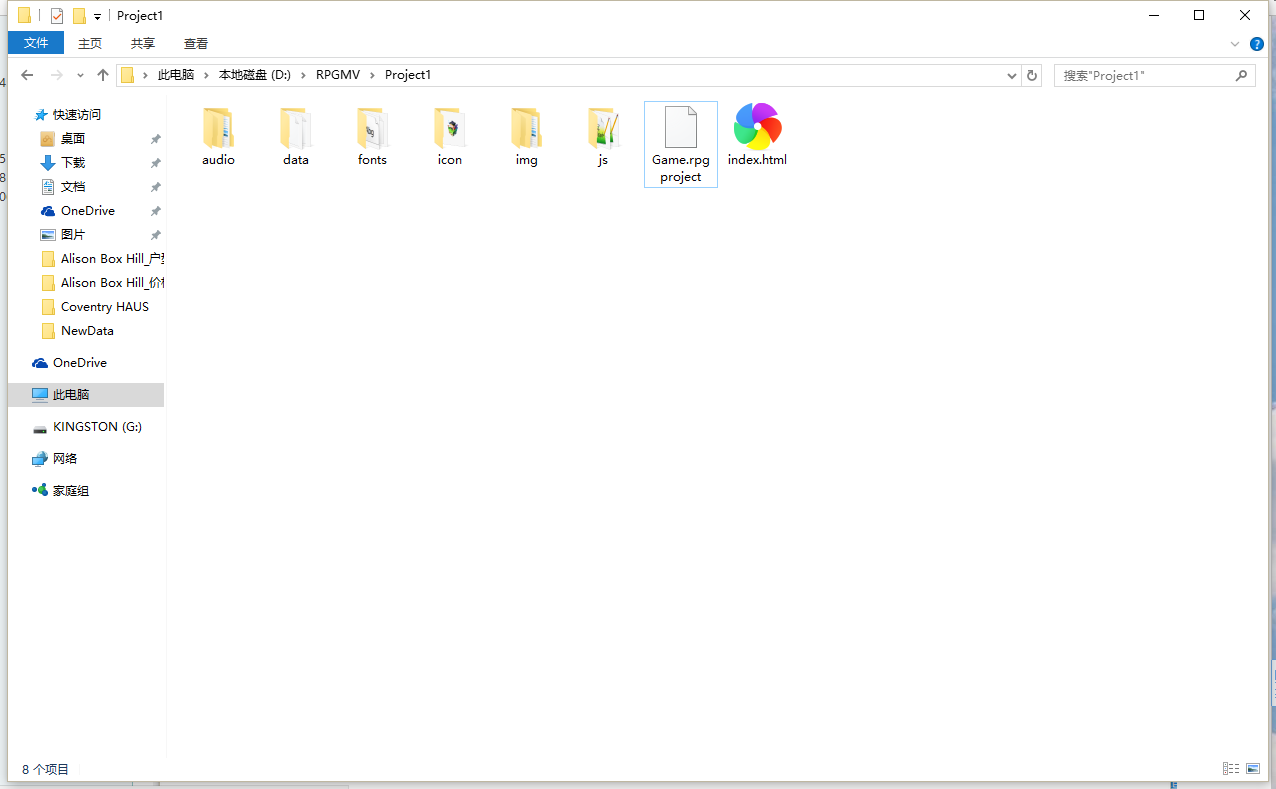Select the audio folder icon
1276x789 pixels.
click(218, 128)
